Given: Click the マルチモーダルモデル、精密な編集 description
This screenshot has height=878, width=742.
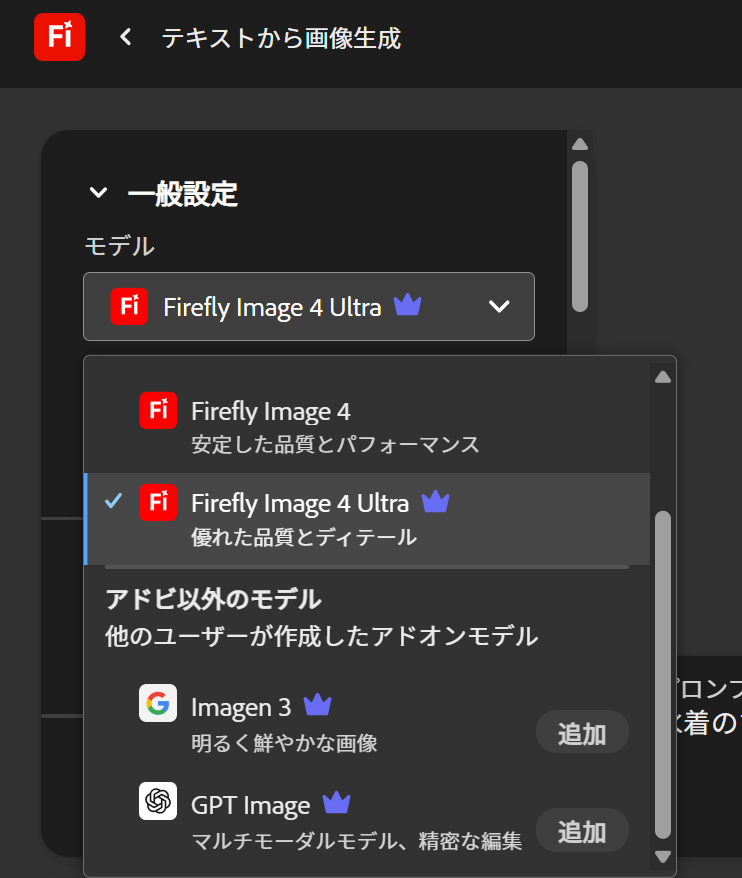Looking at the screenshot, I should pyautogui.click(x=357, y=841).
